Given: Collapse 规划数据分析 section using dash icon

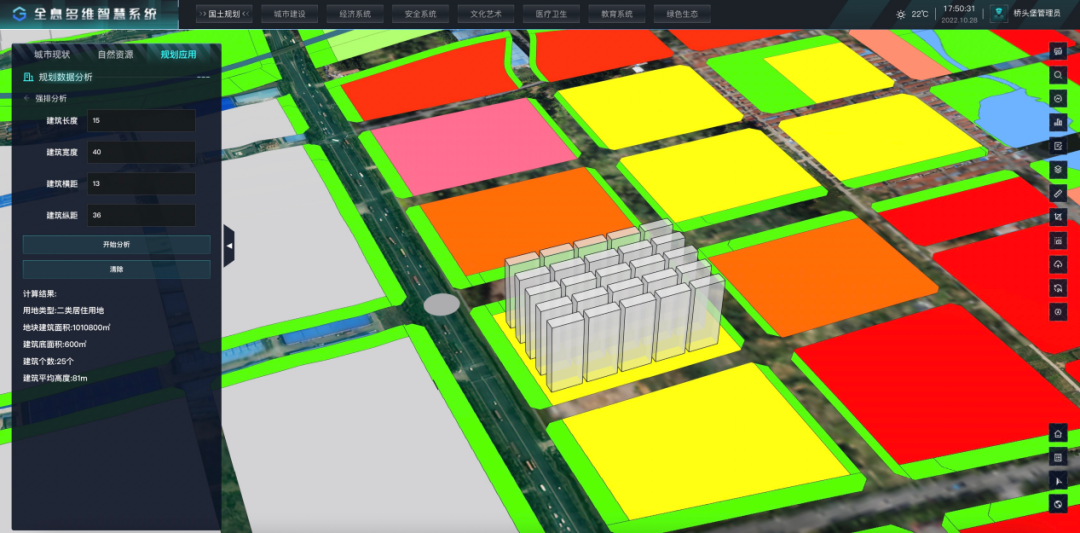Looking at the screenshot, I should point(203,77).
